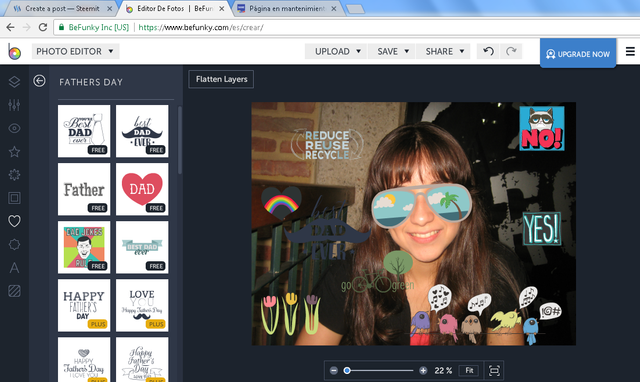
Task: Add the best DAD EVER mustache graphic
Action: click(142, 131)
